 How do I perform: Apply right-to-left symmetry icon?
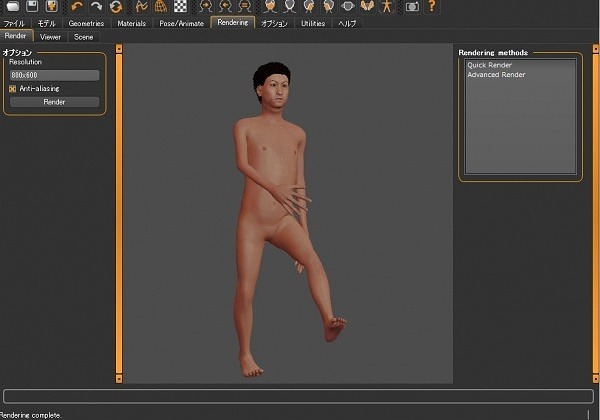tap(206, 6)
